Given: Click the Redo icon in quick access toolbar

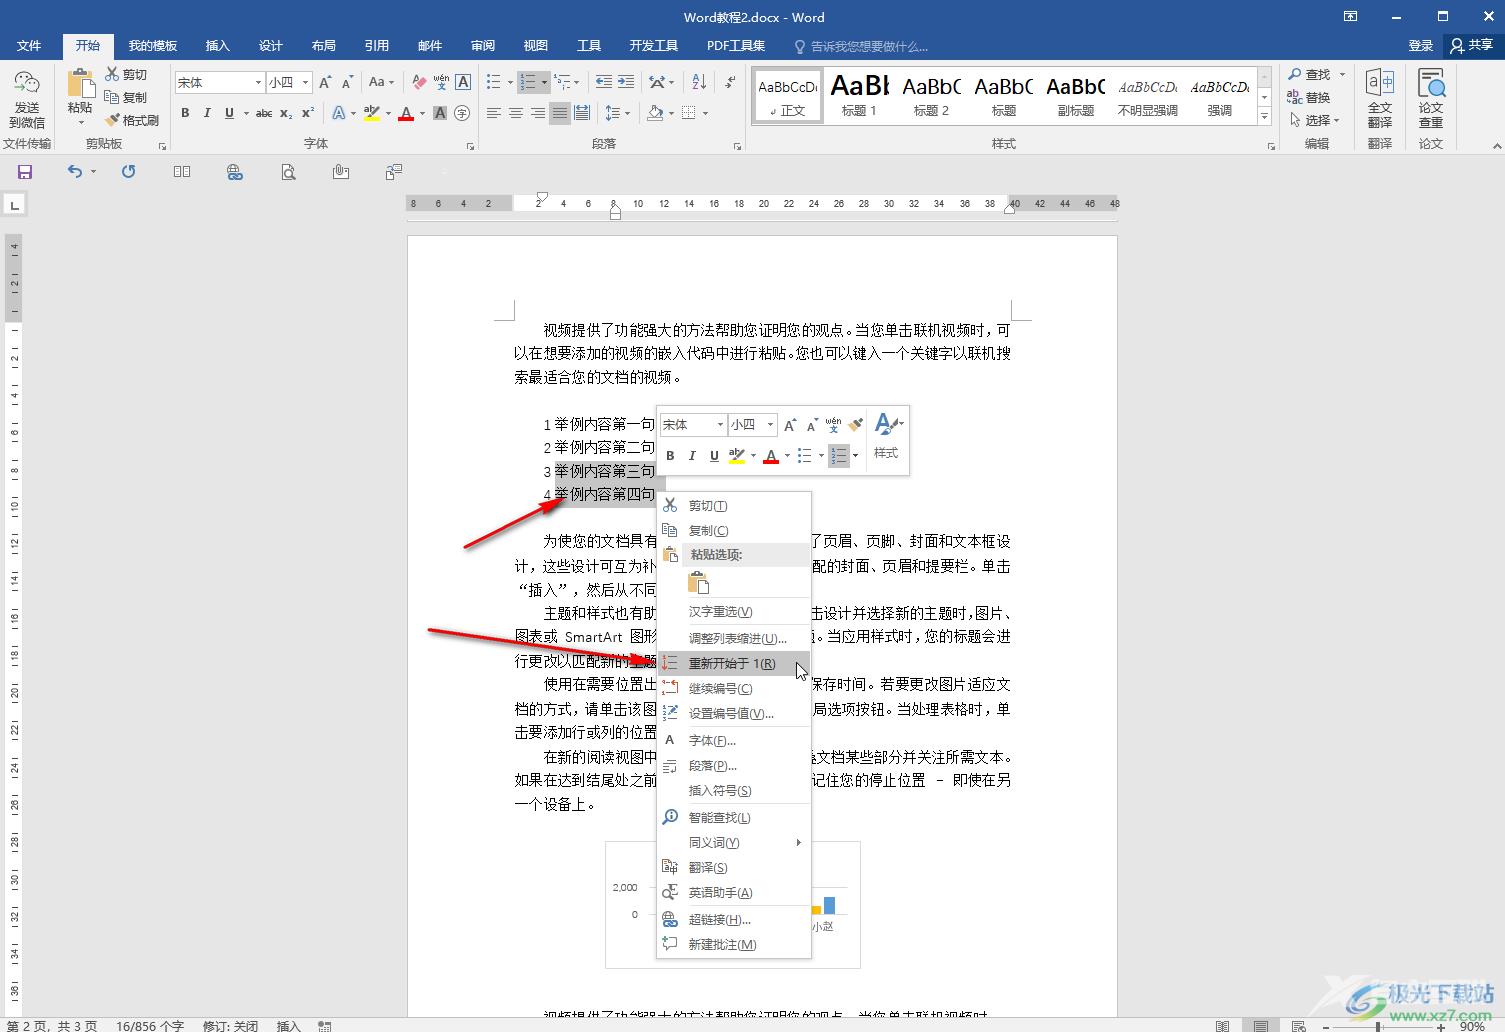Looking at the screenshot, I should tap(128, 172).
